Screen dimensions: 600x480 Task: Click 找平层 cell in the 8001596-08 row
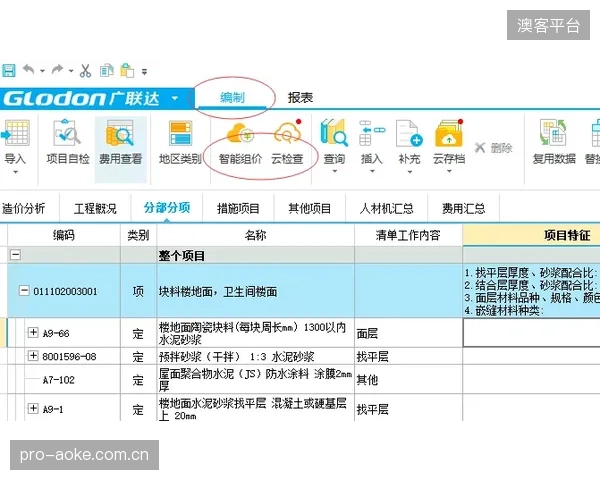408,357
